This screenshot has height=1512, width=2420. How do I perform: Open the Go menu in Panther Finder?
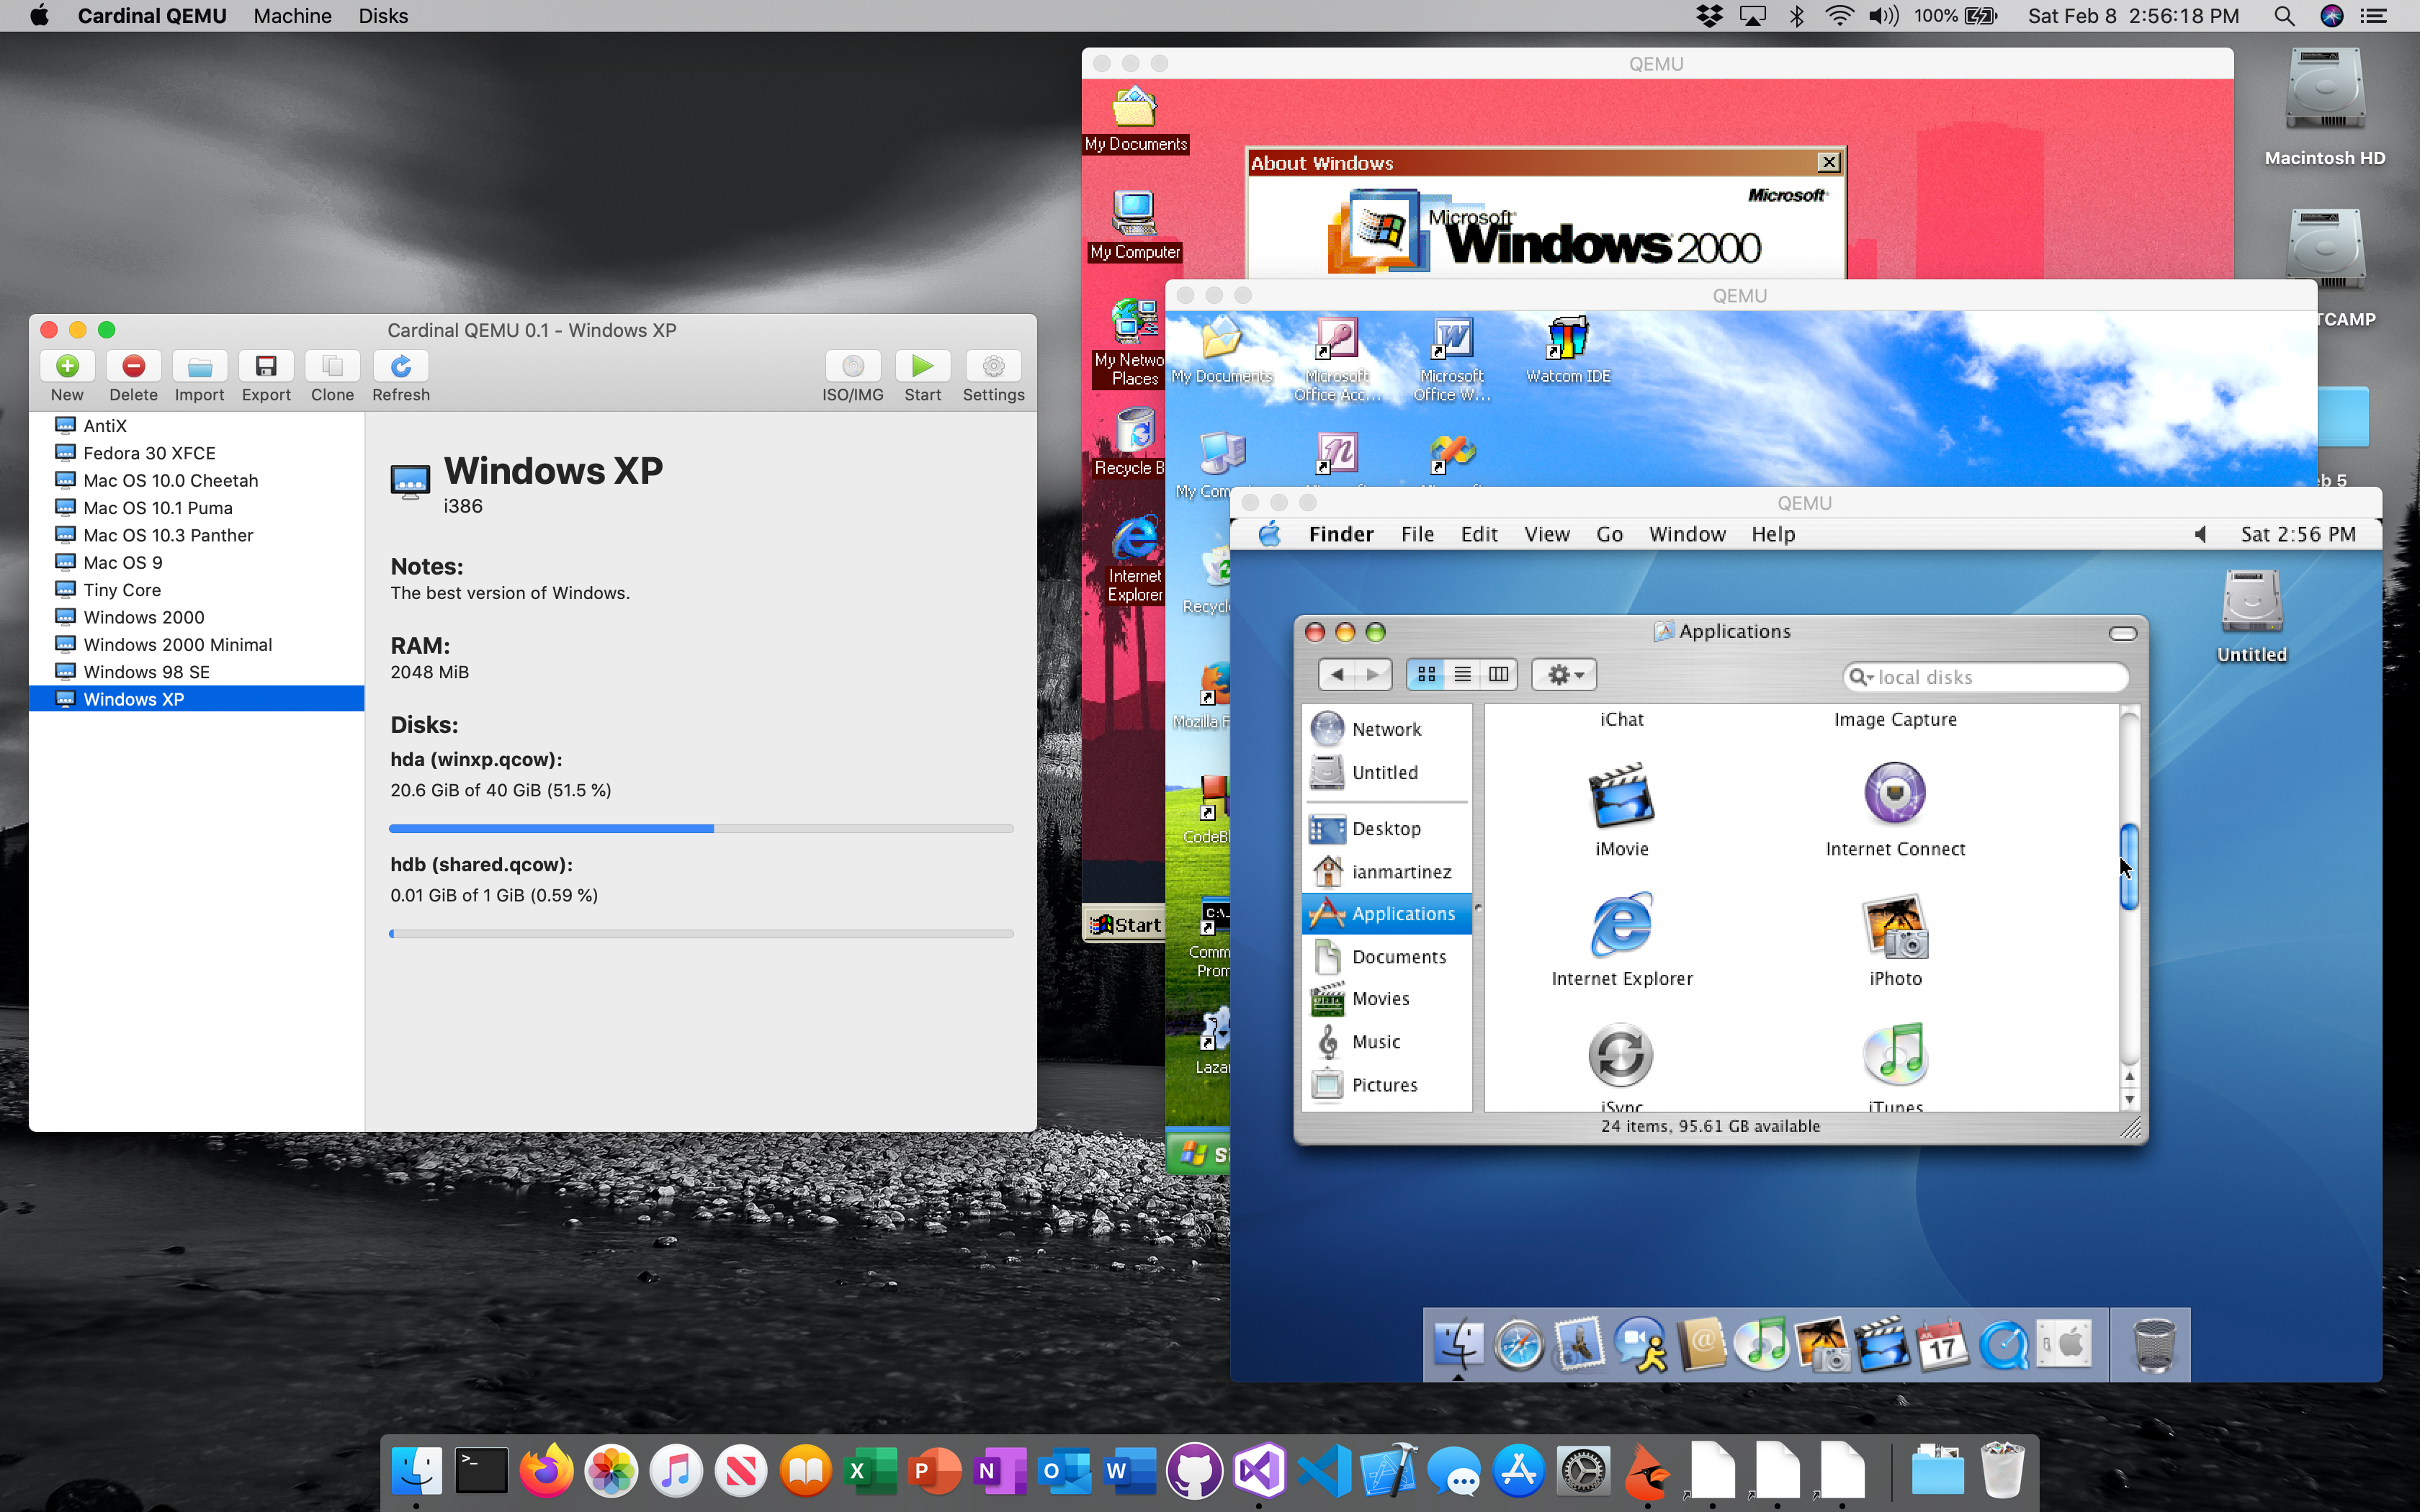point(1609,534)
